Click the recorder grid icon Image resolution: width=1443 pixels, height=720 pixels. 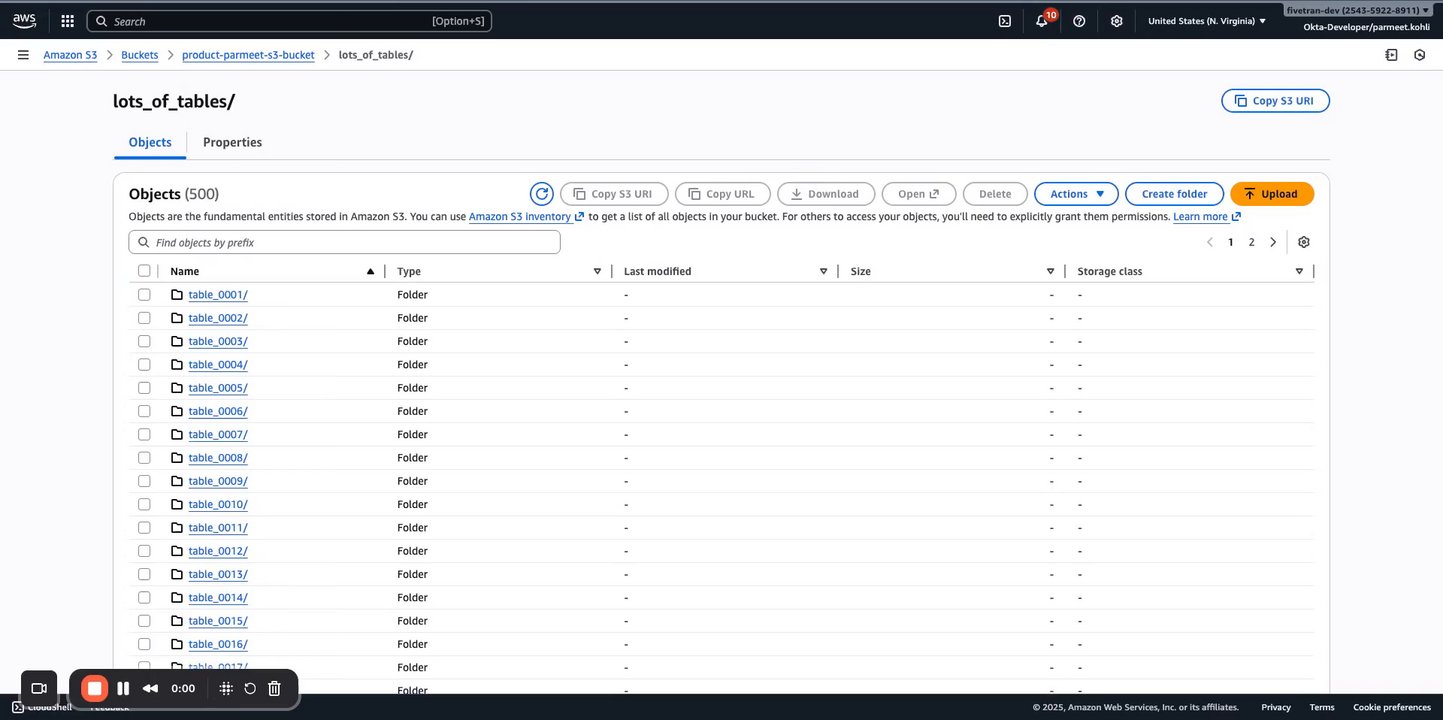click(x=226, y=688)
